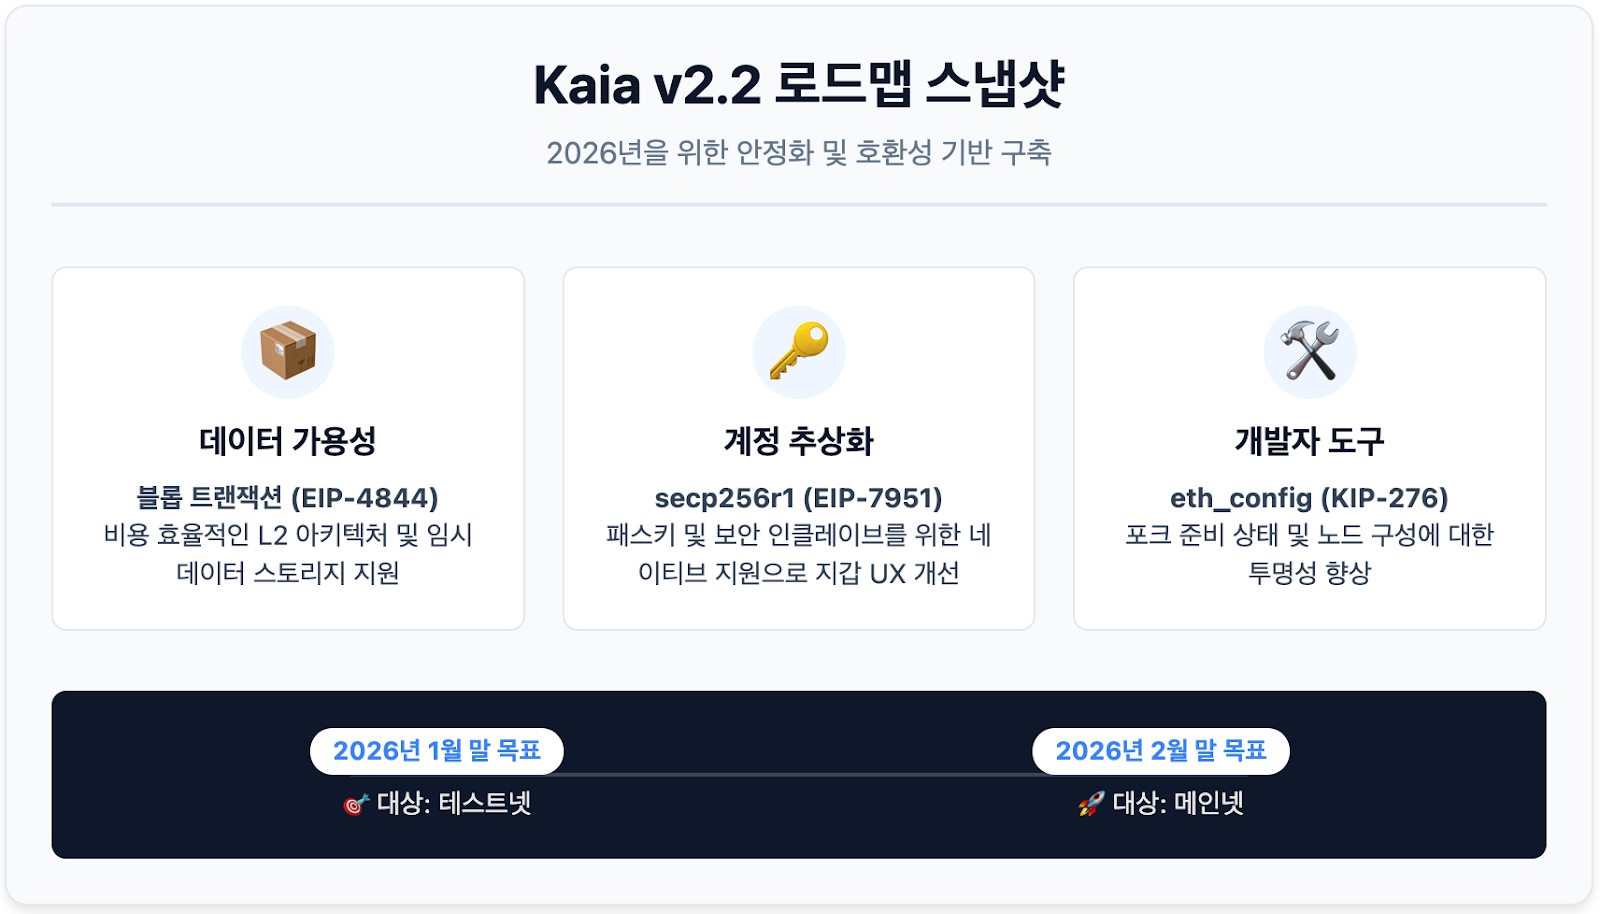Click the secp256r1 (EIP-7951) text
Image resolution: width=1600 pixels, height=914 pixels.
(x=799, y=498)
